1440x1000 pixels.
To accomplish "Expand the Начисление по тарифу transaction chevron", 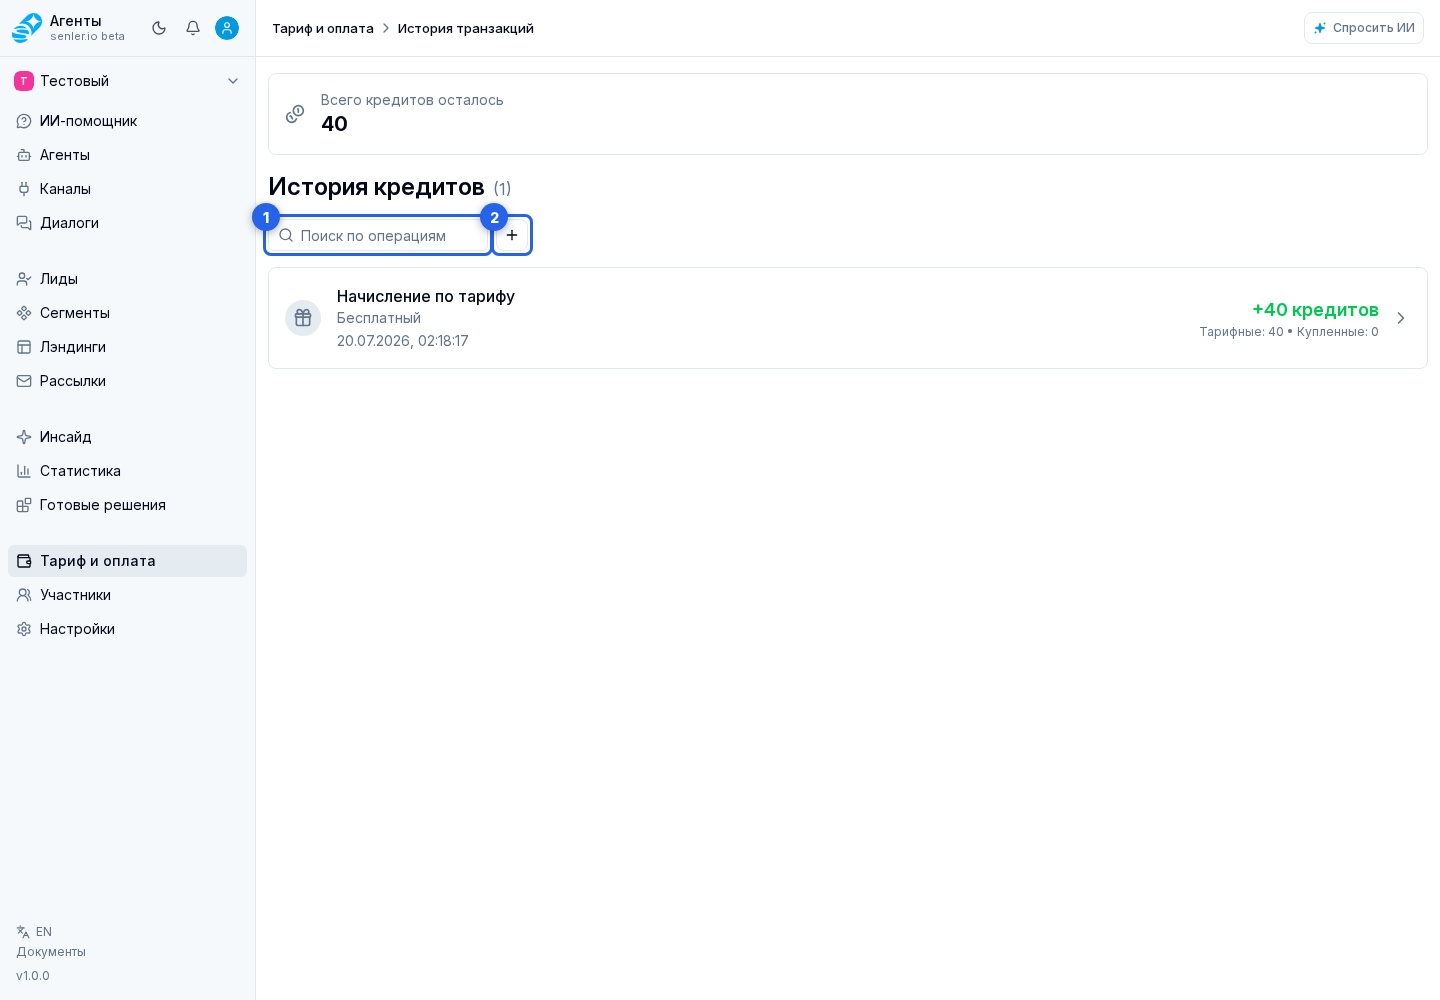I will (x=1401, y=318).
